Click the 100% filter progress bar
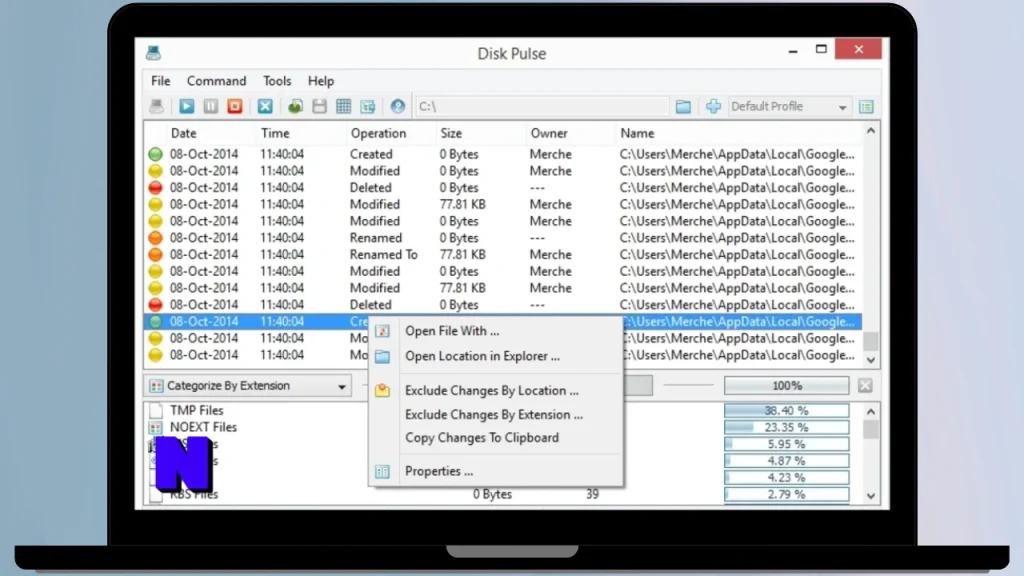 pyautogui.click(x=786, y=386)
